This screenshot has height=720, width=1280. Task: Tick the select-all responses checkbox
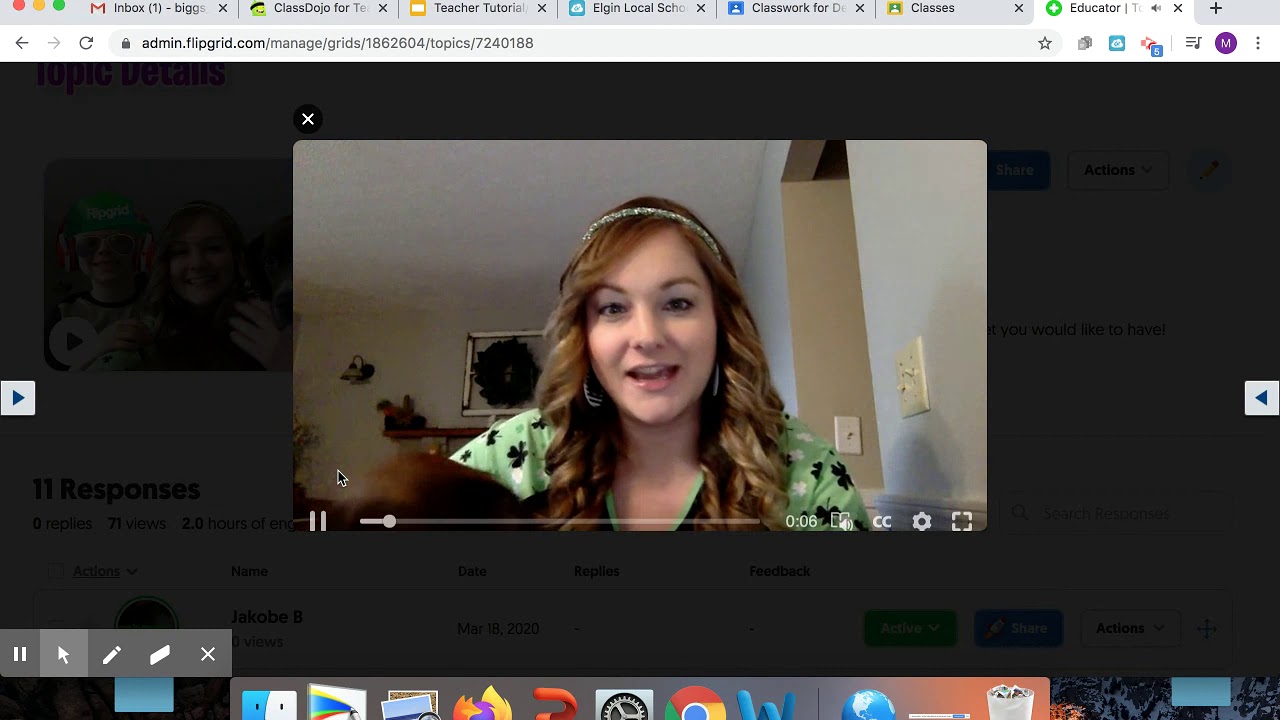[56, 571]
